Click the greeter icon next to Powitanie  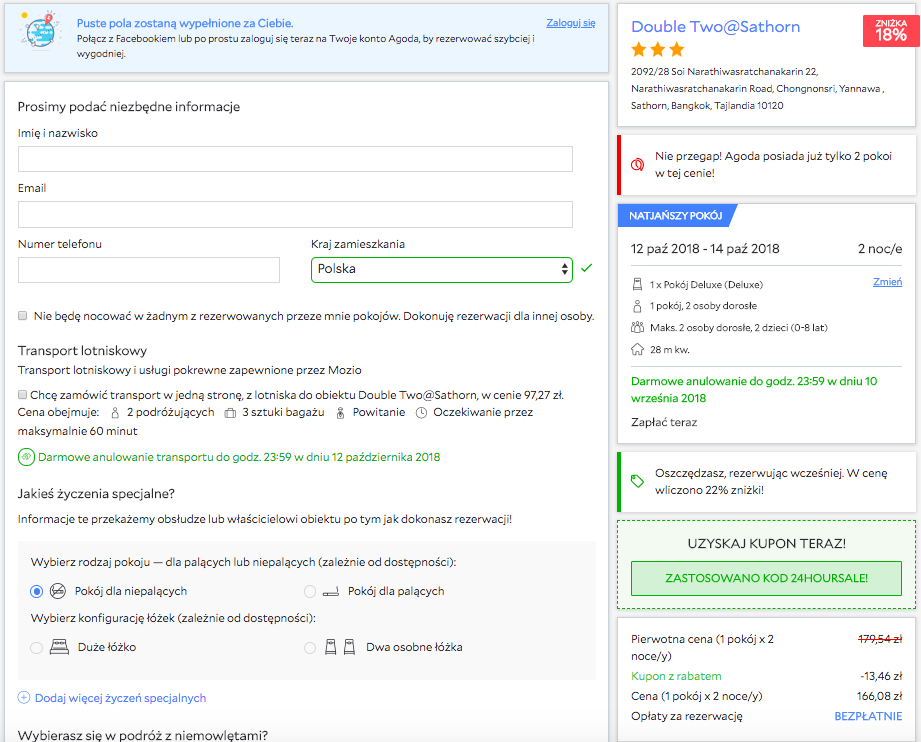point(340,413)
